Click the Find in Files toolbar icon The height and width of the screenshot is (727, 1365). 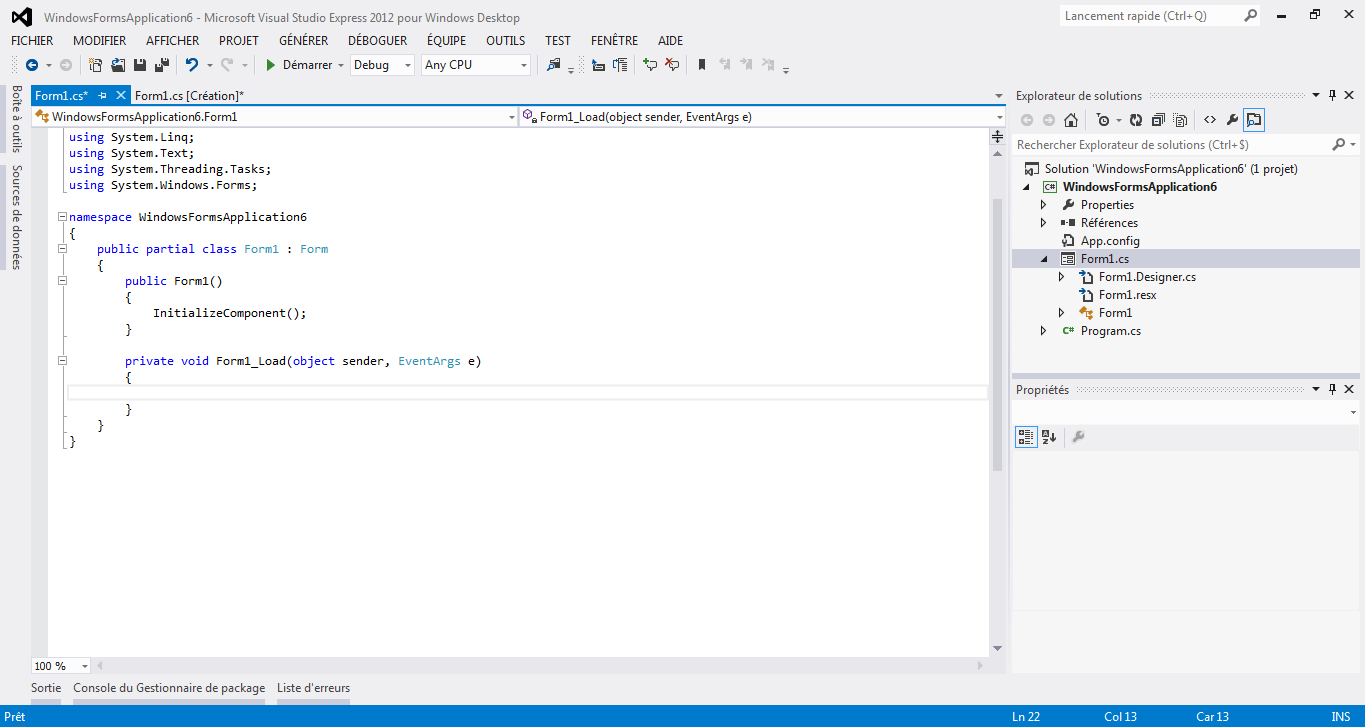[554, 65]
